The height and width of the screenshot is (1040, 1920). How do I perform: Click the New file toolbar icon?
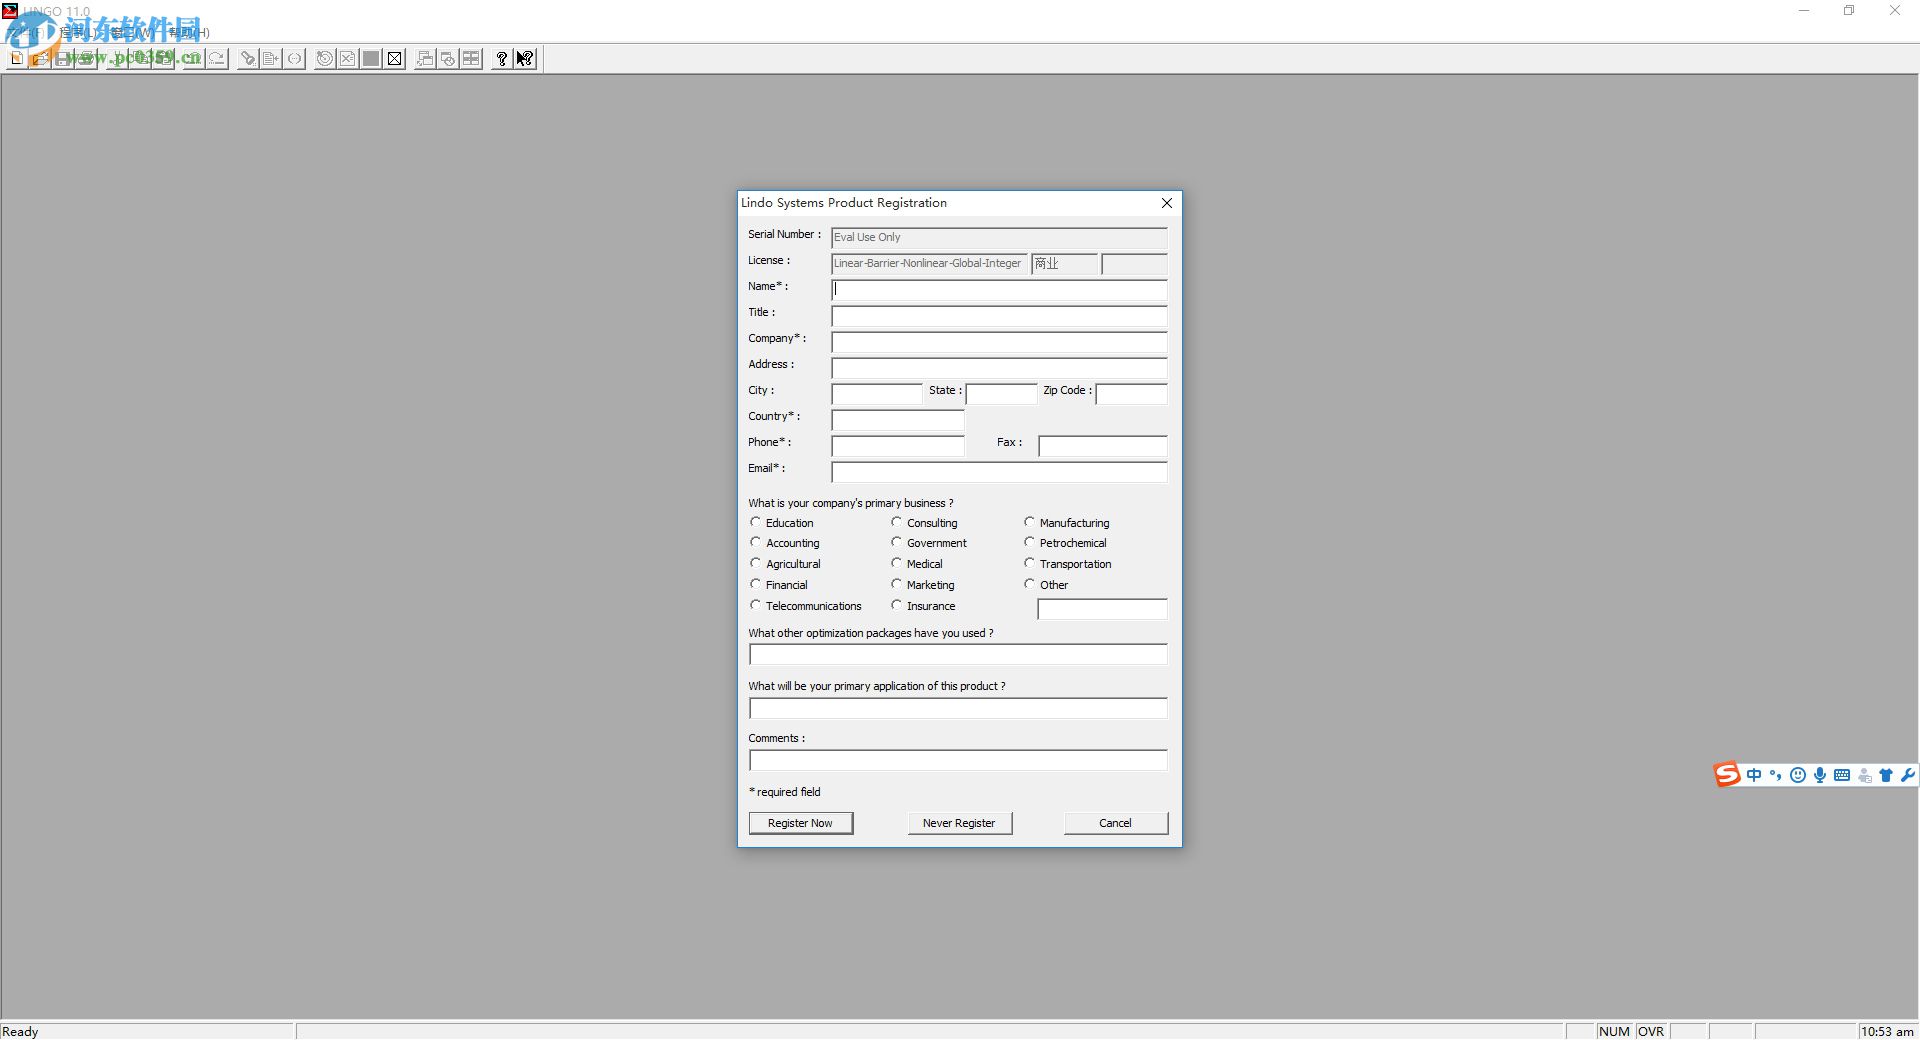click(x=17, y=59)
